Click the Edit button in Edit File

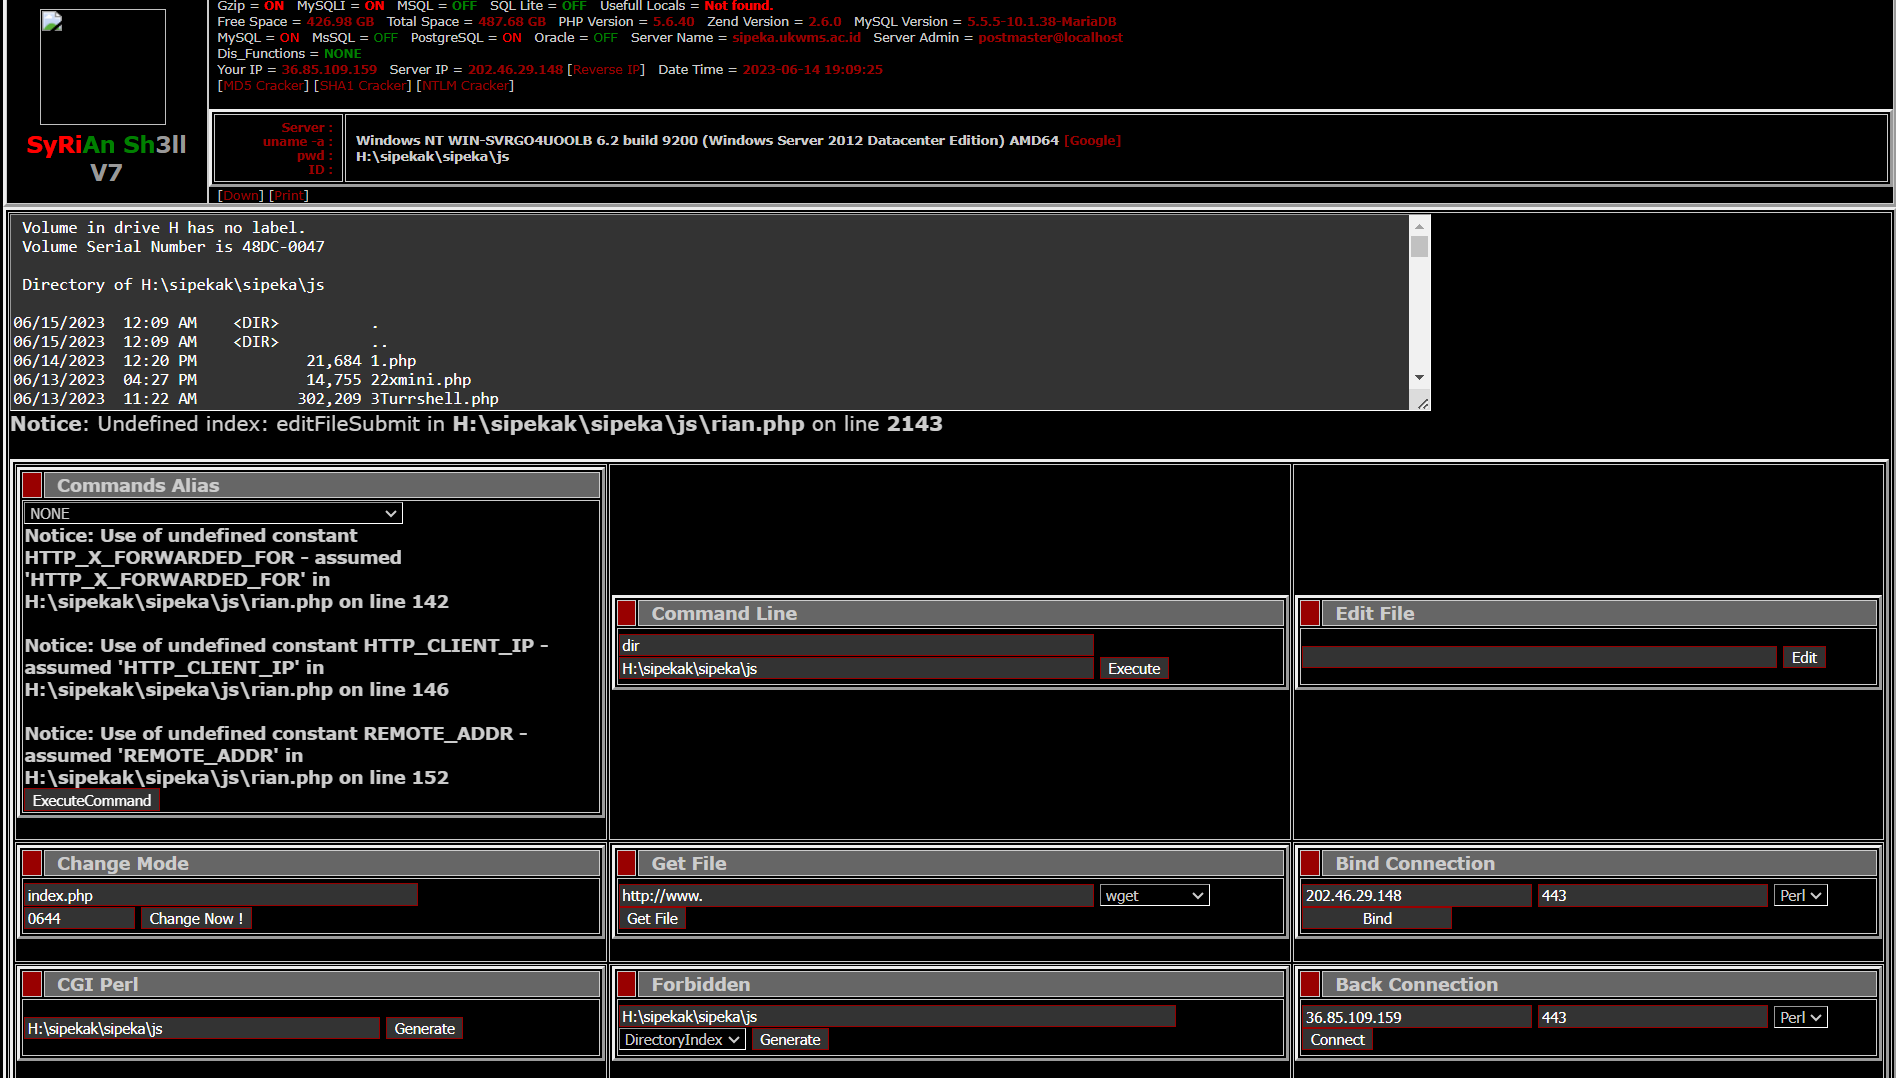point(1804,658)
